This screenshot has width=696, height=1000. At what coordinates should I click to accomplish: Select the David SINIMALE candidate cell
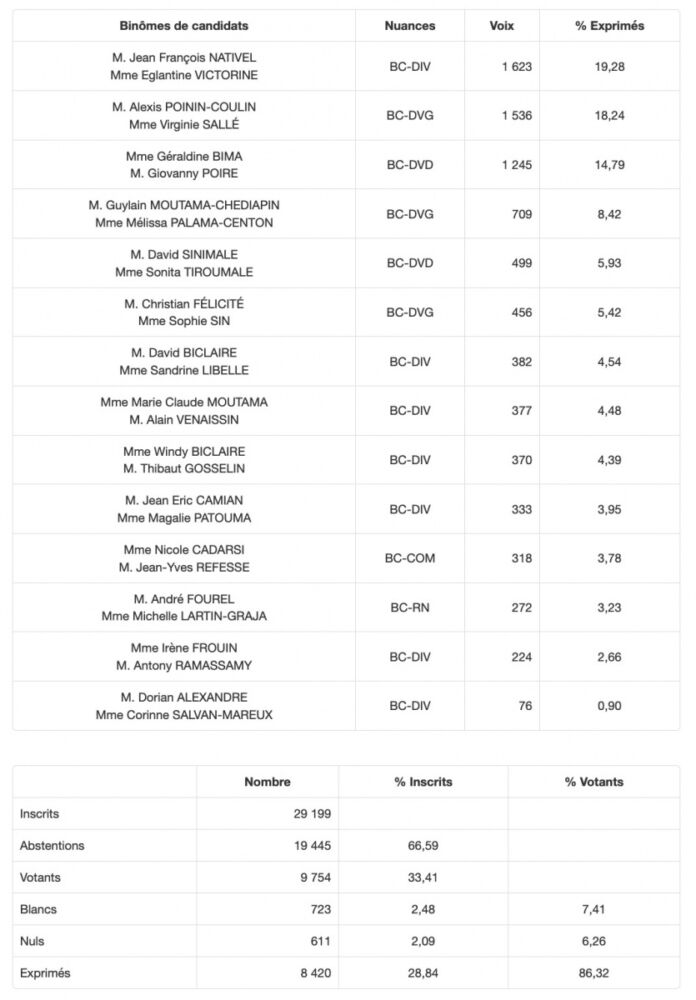(x=184, y=263)
